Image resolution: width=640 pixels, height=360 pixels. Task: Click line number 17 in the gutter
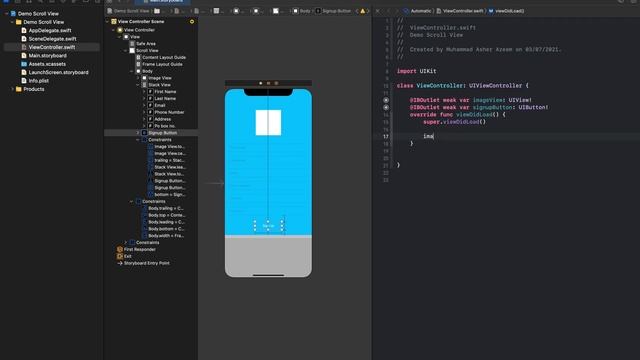[386, 136]
